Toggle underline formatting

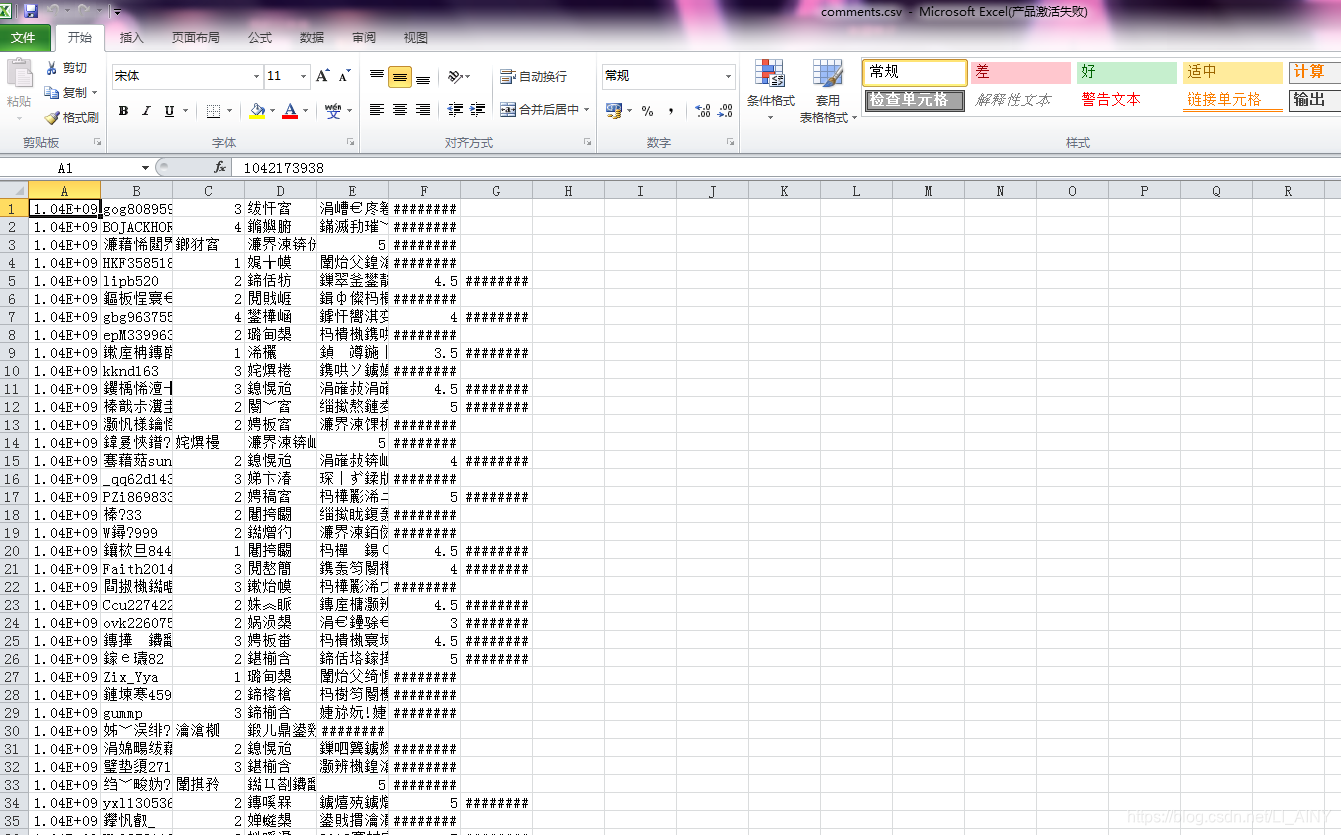(169, 111)
